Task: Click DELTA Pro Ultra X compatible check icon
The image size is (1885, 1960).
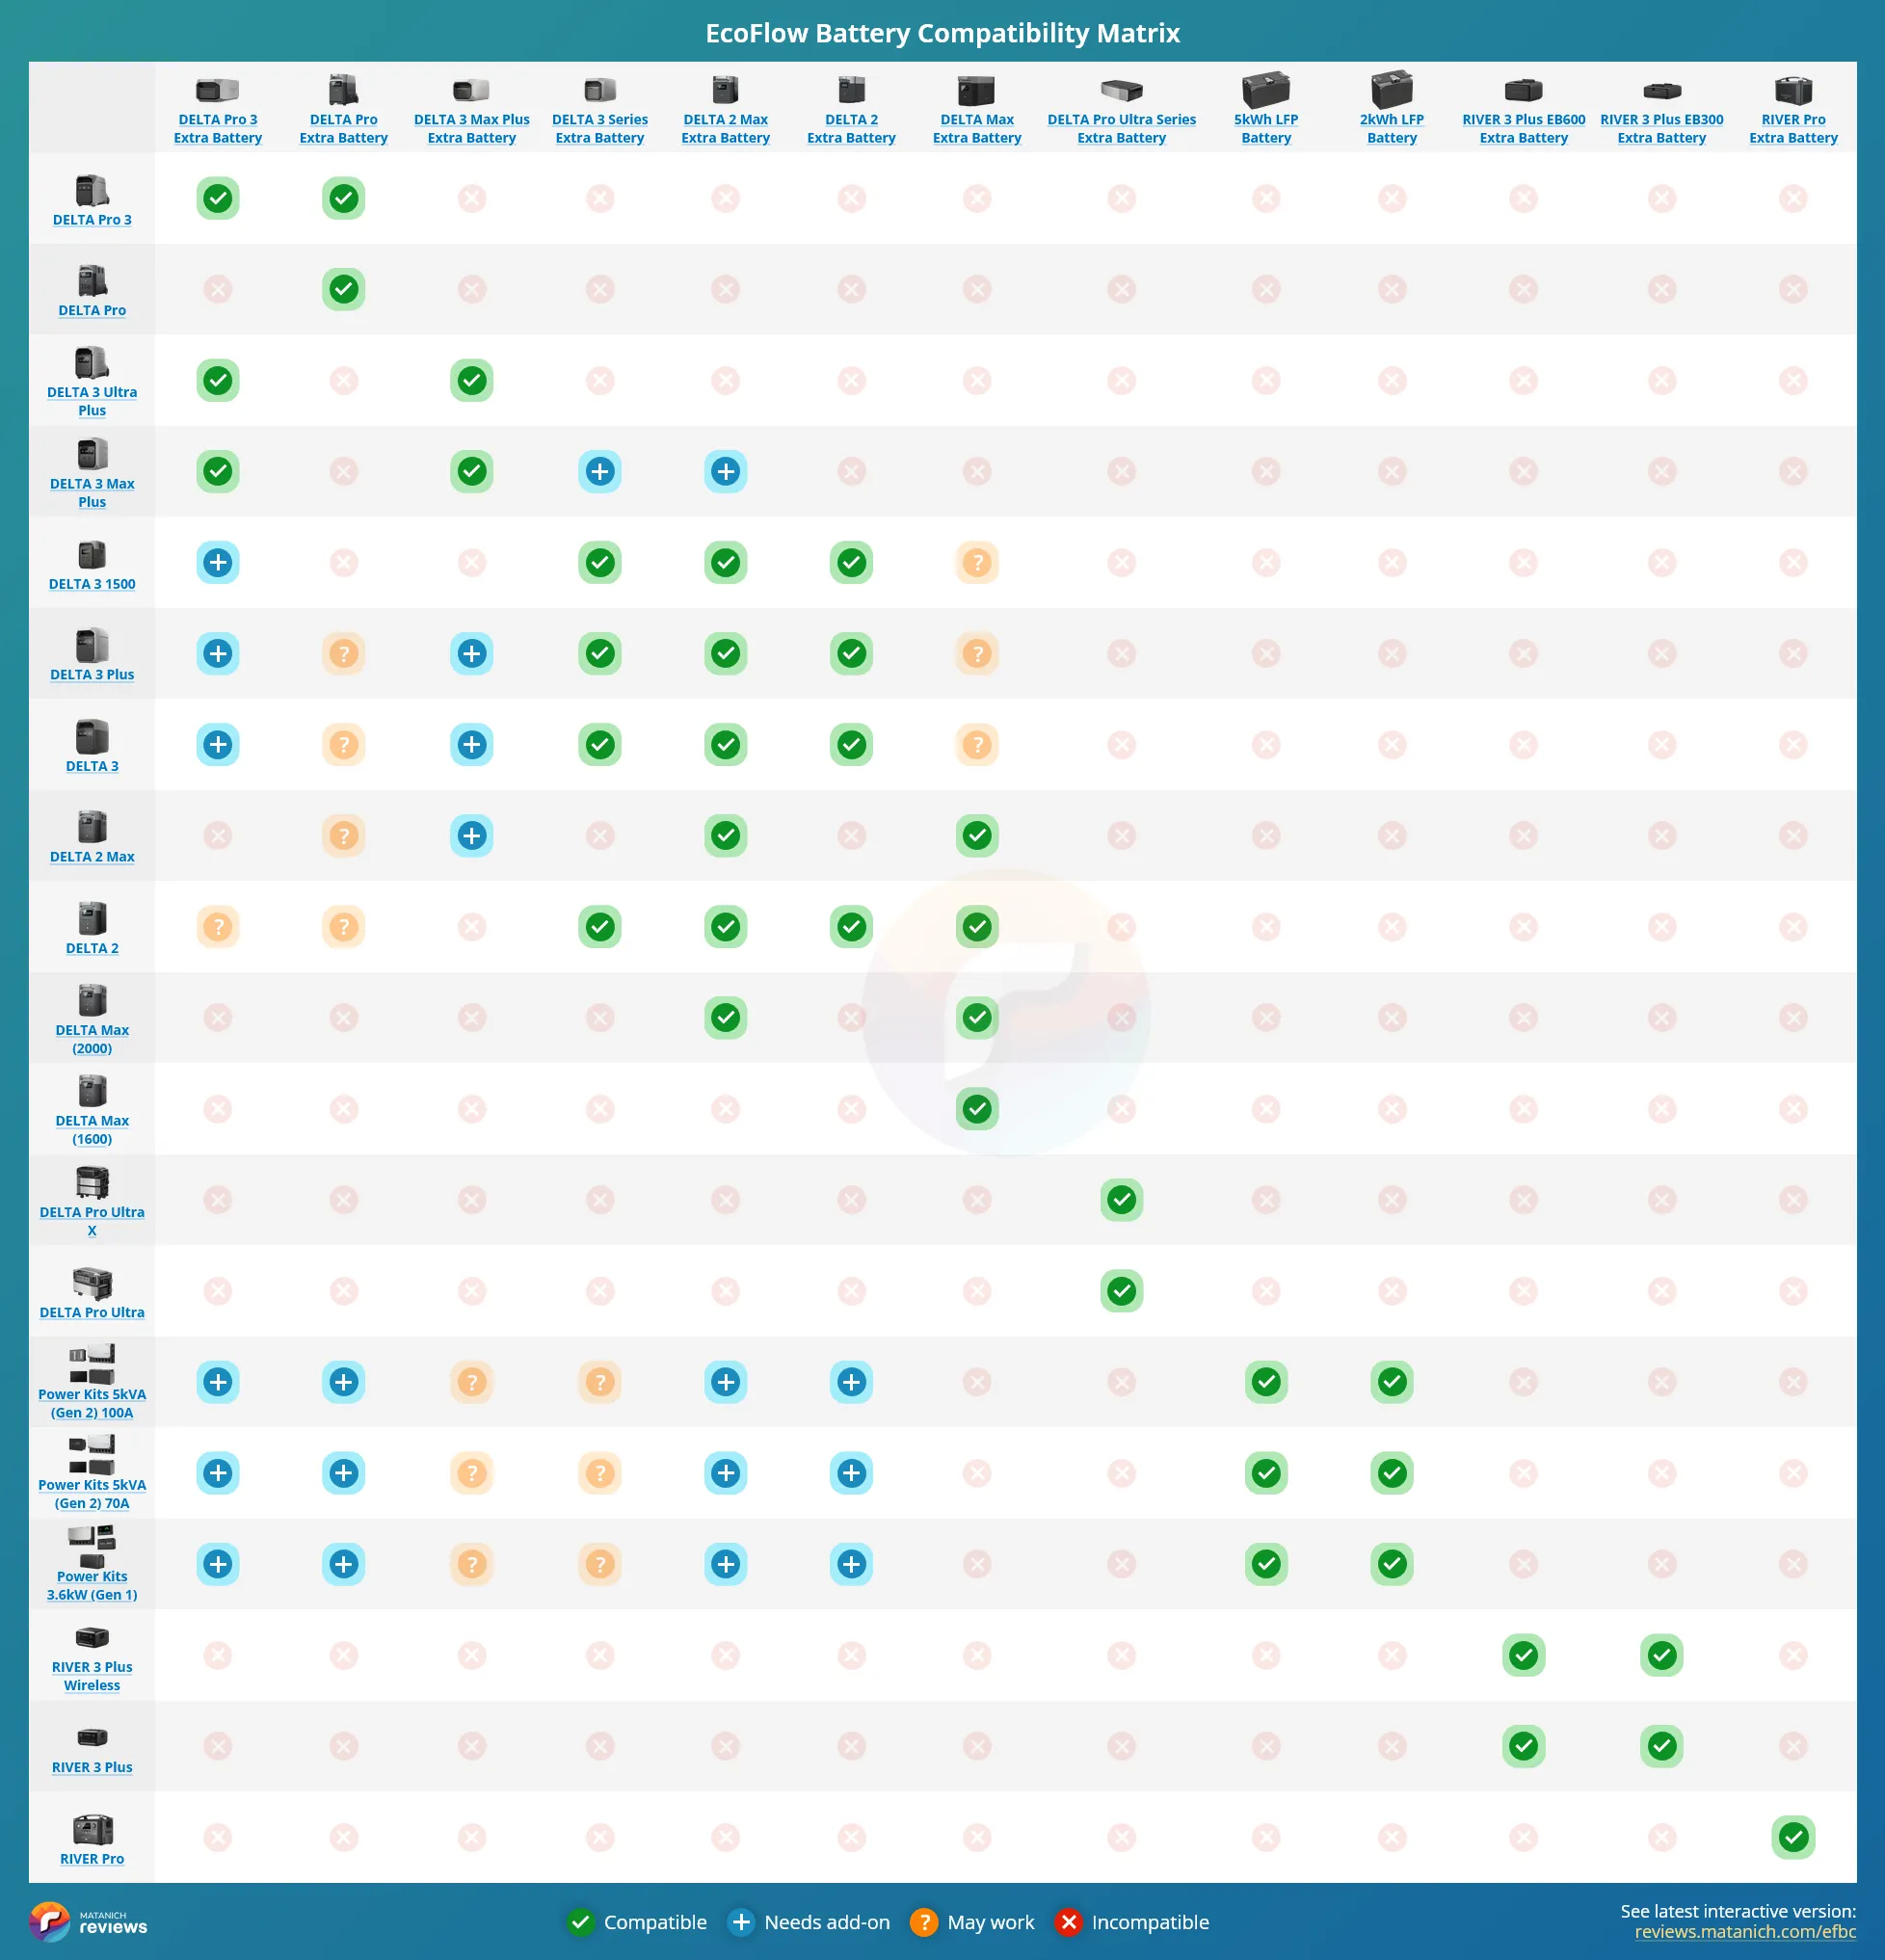Action: pyautogui.click(x=1122, y=1199)
